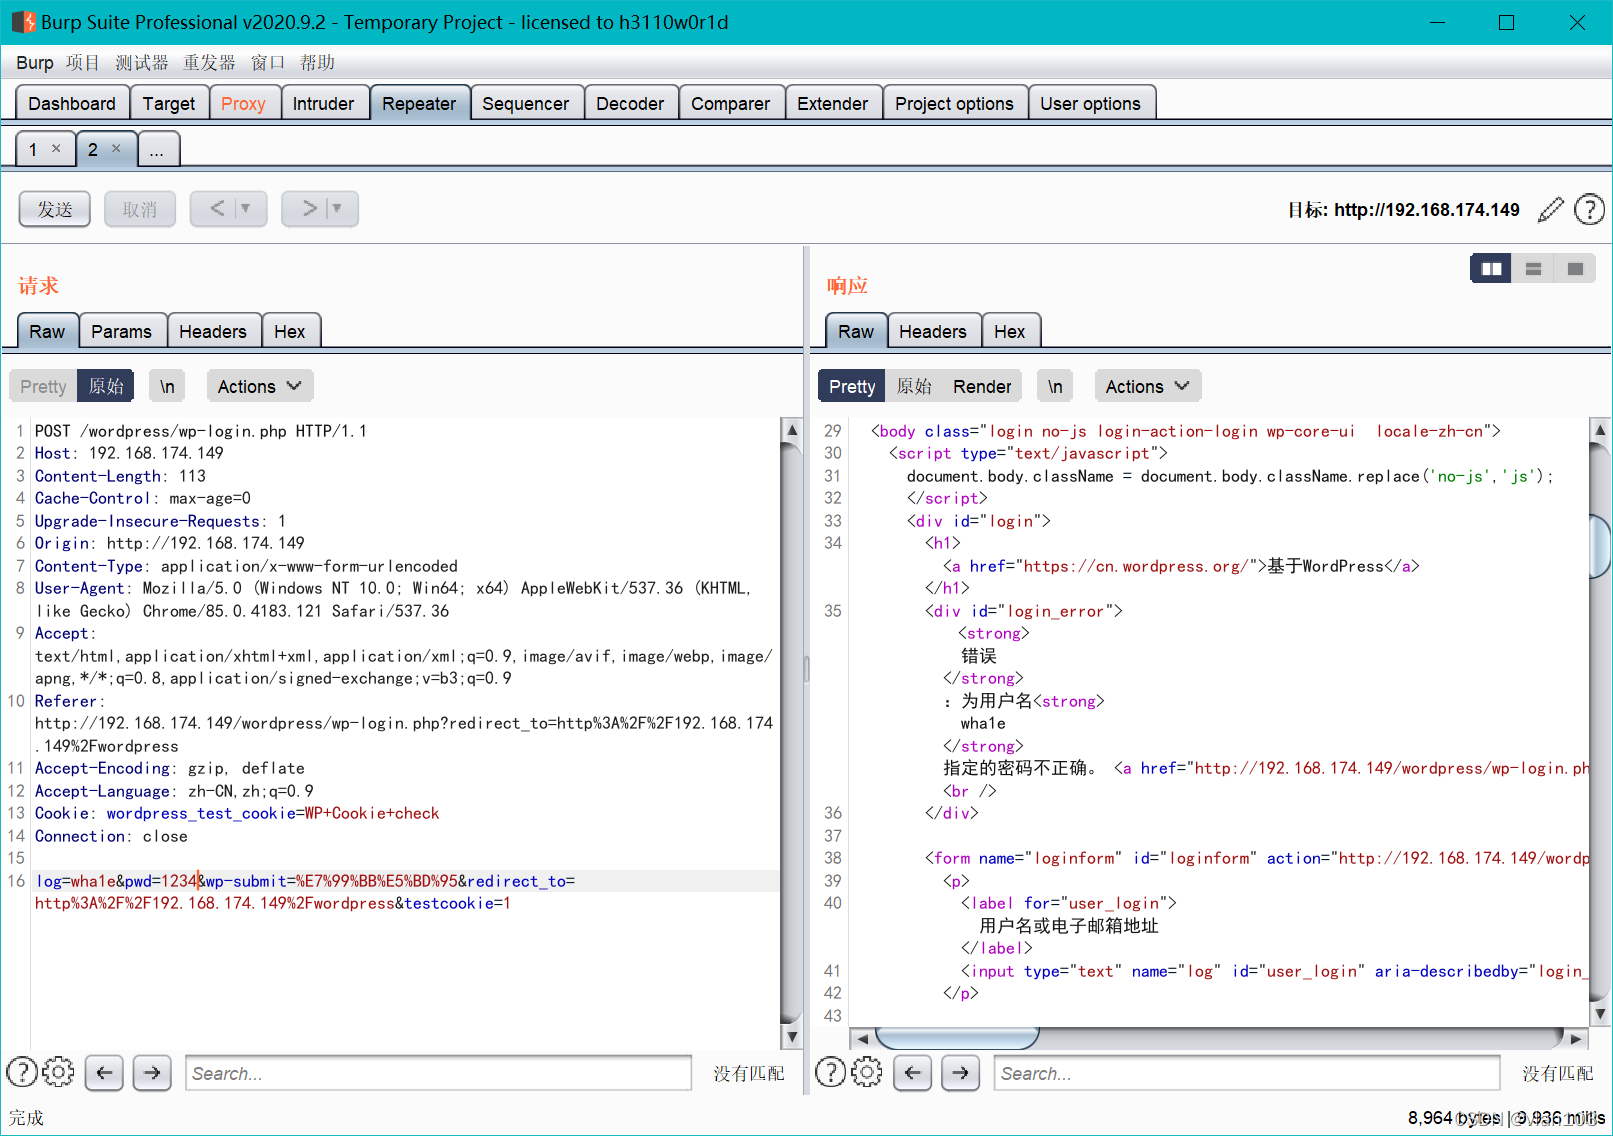Add a new Repeater tab with ellipsis
Viewport: 1613px width, 1136px height.
(157, 150)
